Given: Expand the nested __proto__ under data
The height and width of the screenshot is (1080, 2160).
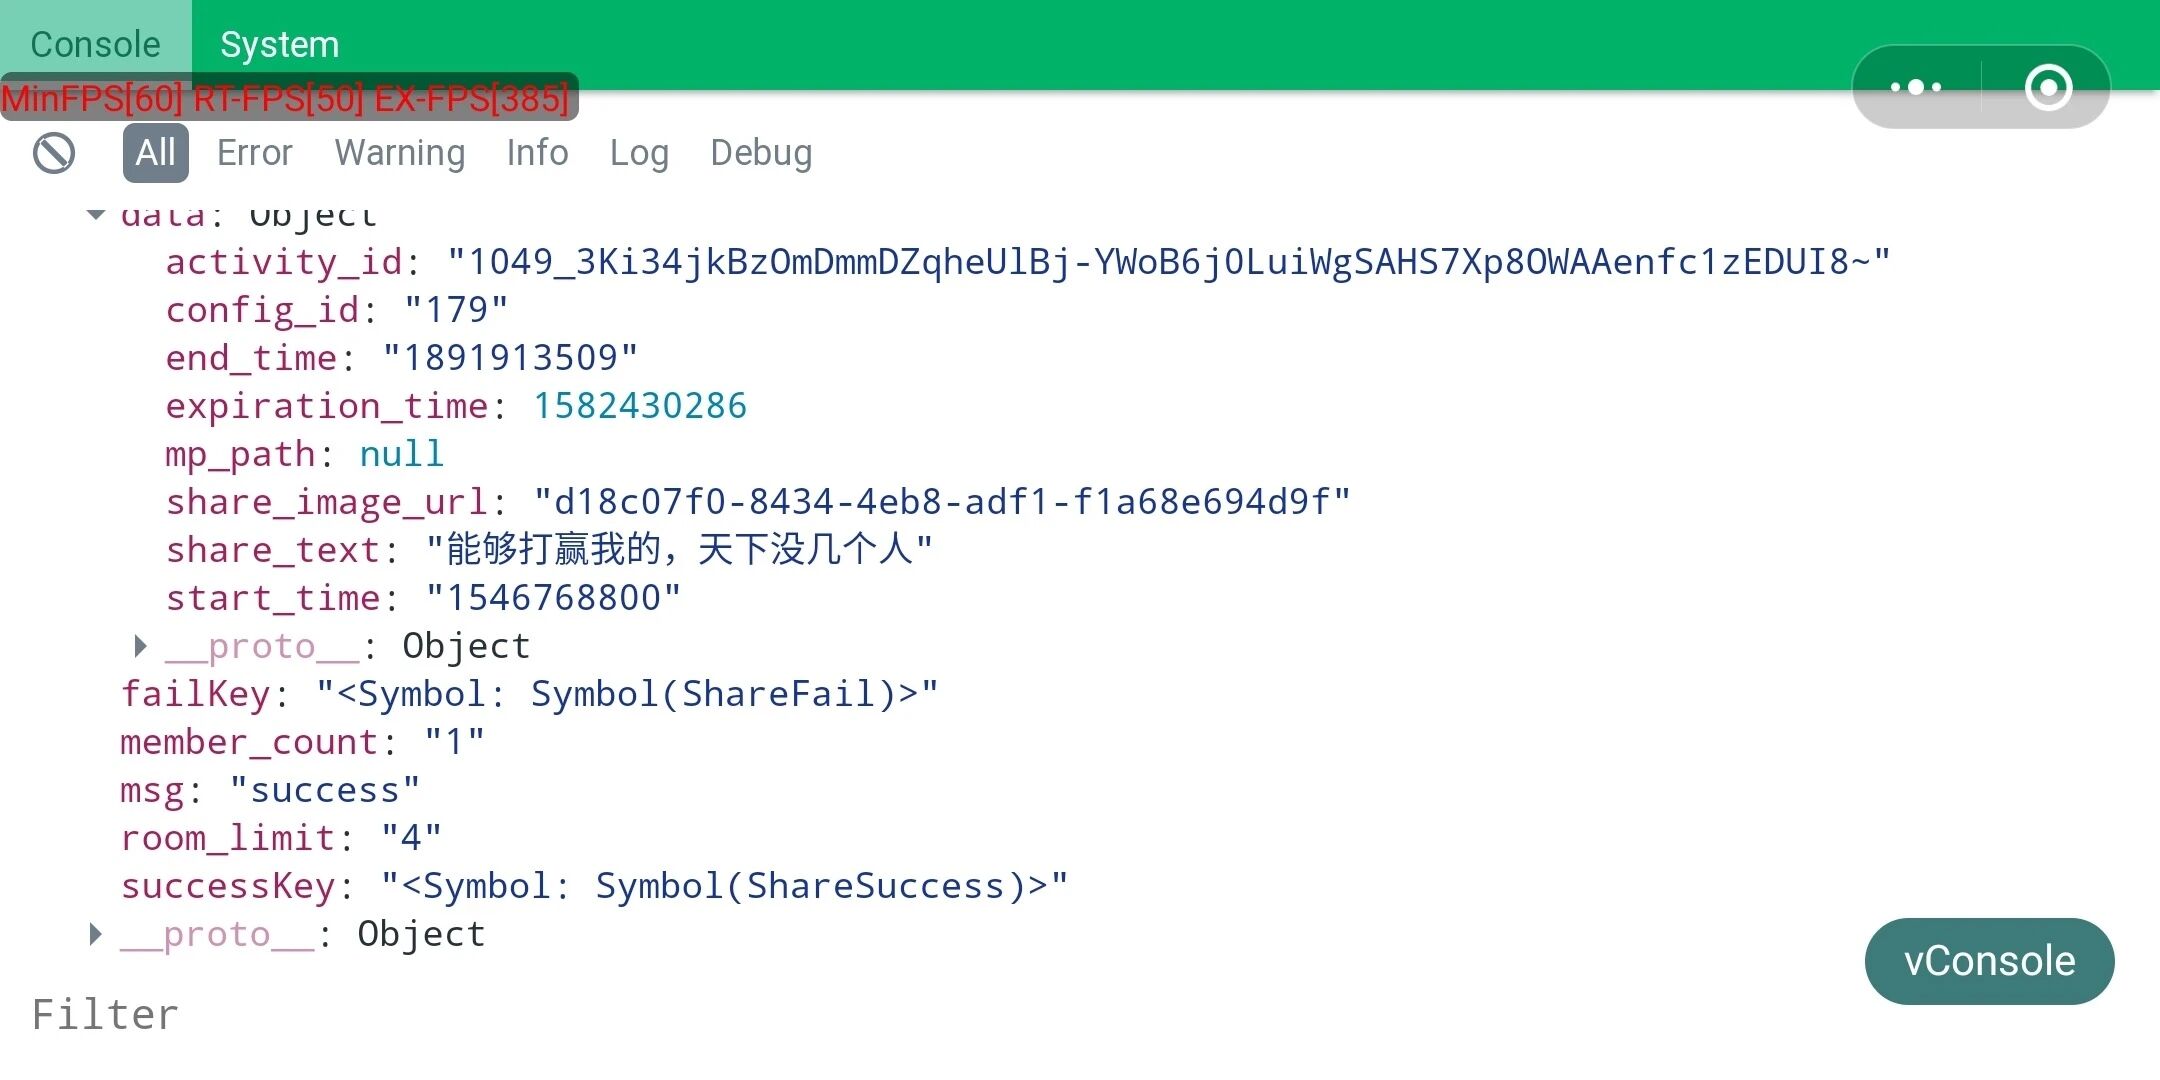Looking at the screenshot, I should (x=141, y=647).
